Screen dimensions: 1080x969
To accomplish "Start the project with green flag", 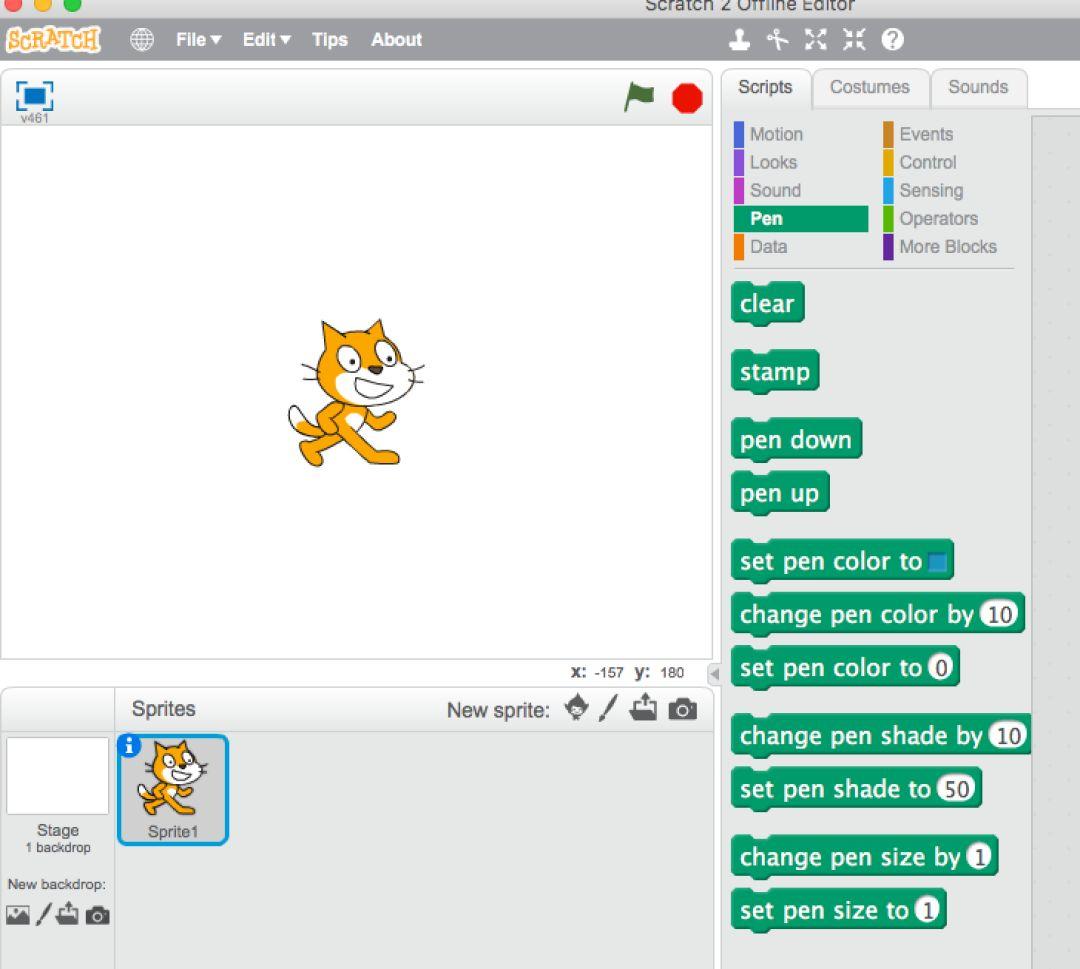I will [x=638, y=97].
